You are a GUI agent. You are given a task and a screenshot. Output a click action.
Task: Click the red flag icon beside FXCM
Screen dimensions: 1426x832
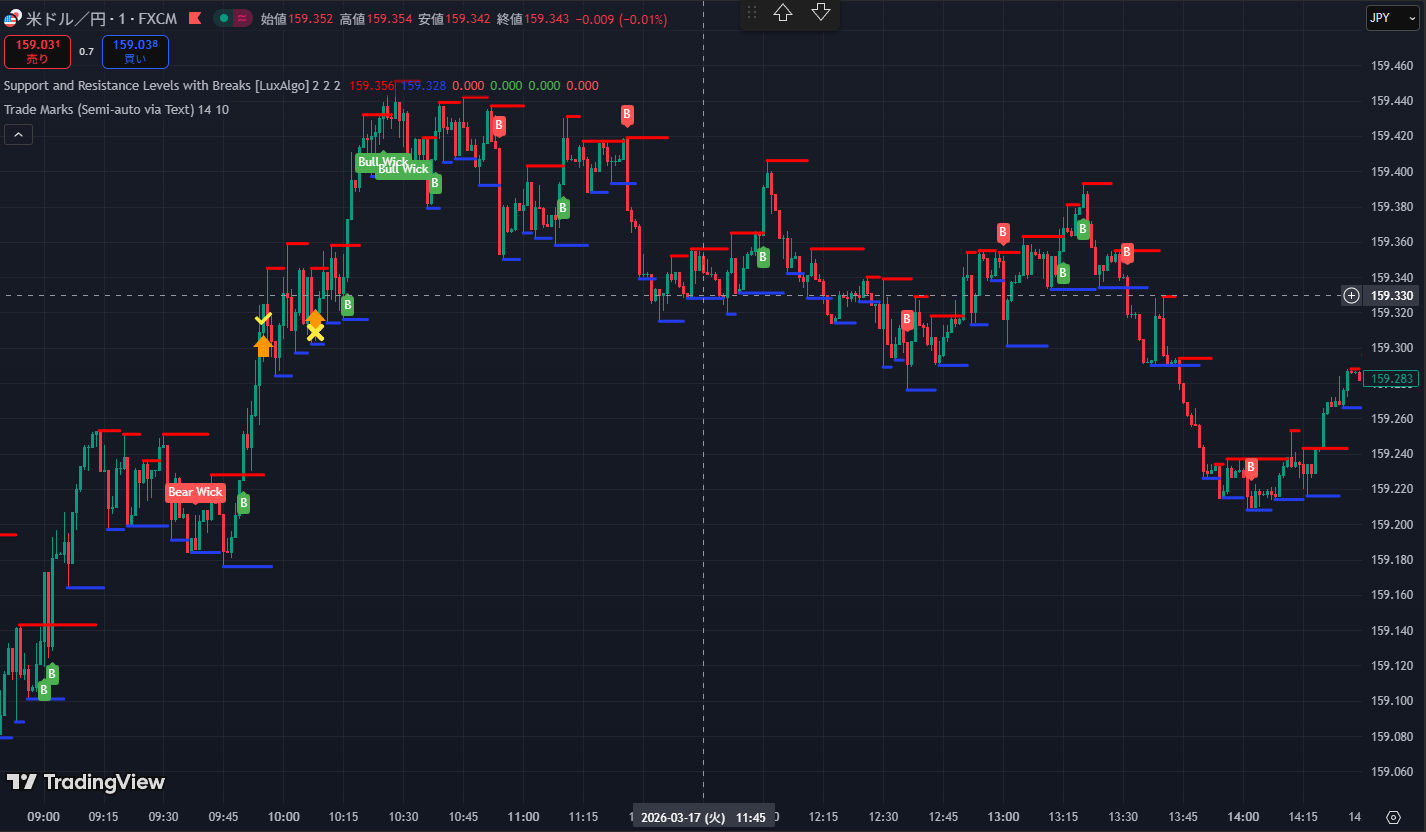[x=194, y=18]
